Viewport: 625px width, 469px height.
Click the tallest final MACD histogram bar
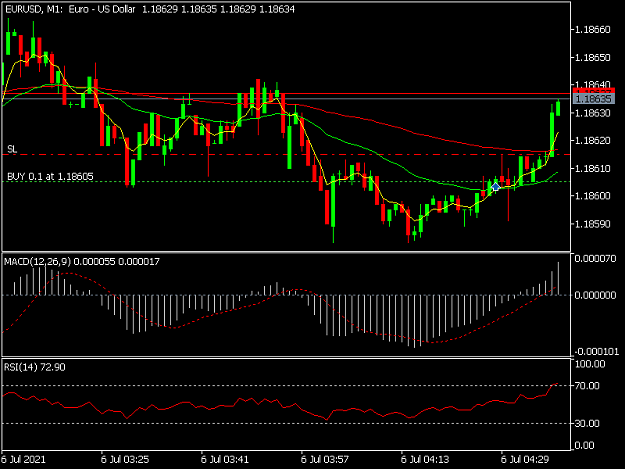[558, 279]
